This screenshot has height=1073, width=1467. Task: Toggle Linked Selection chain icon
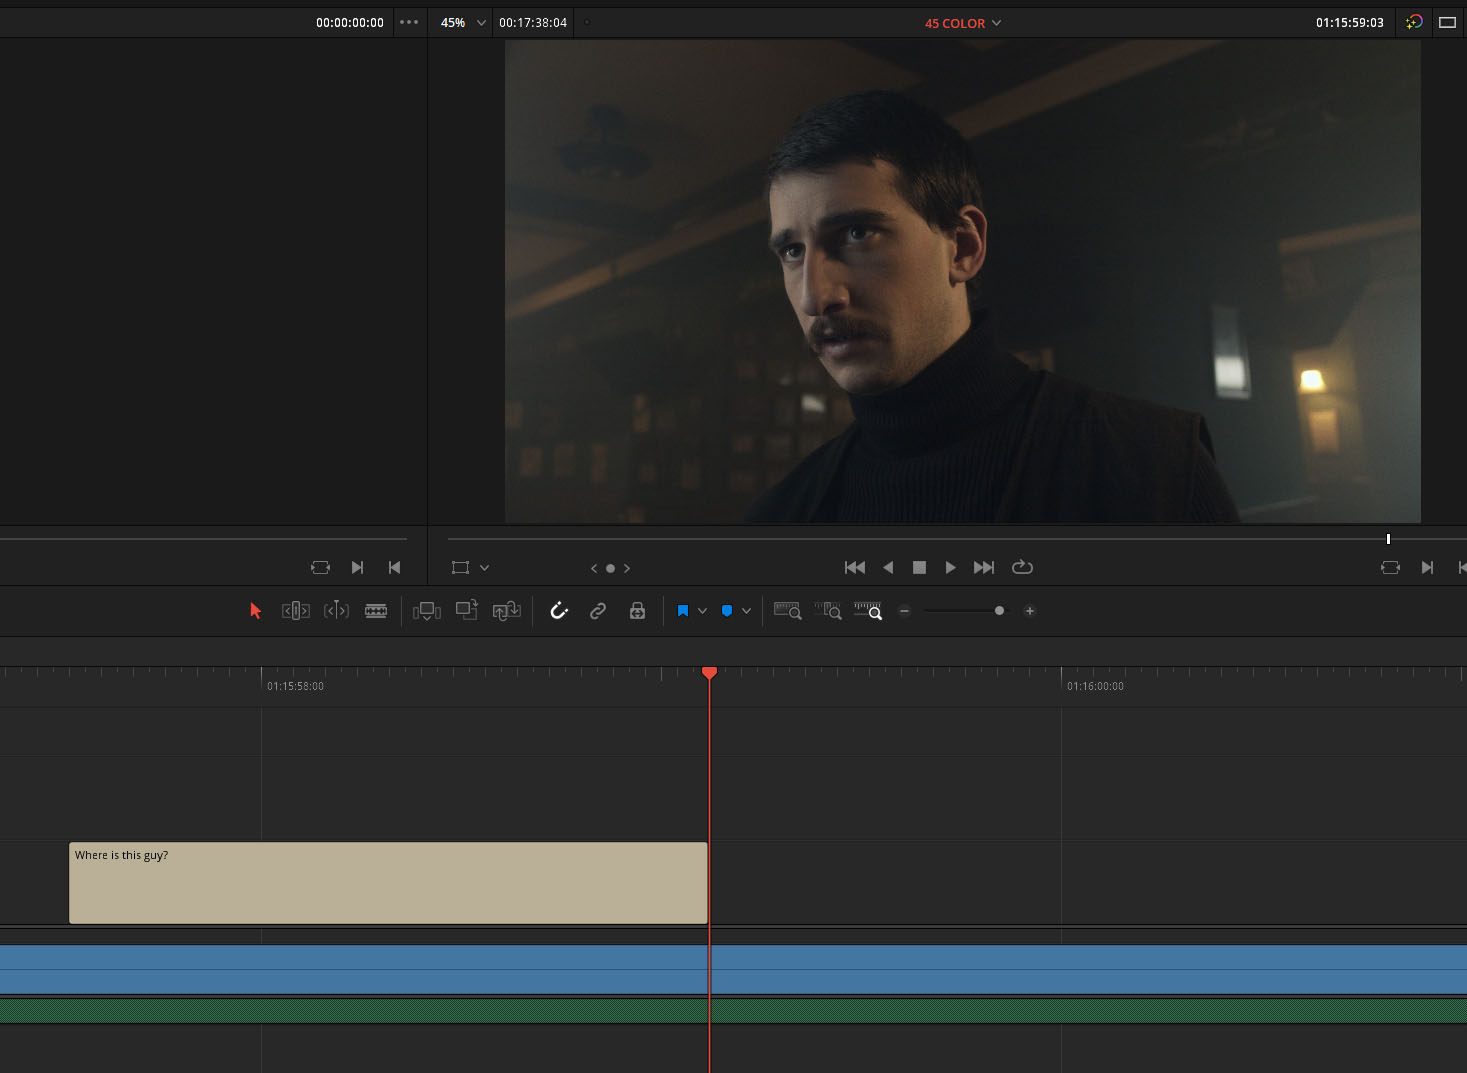point(598,611)
